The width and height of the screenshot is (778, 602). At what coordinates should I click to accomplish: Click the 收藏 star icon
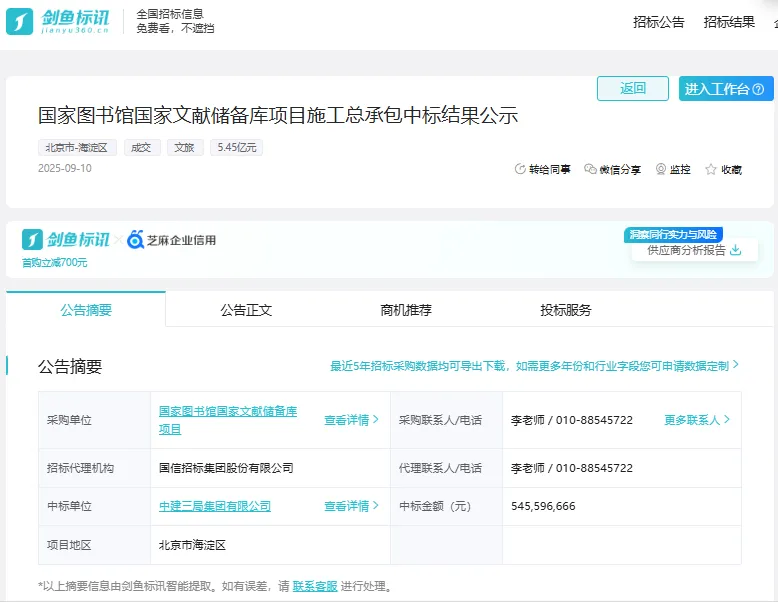coord(711,170)
